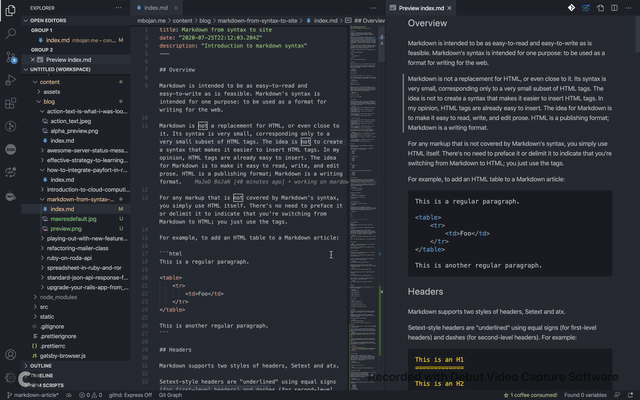Open preview group more actions ellipsis
The image size is (640, 400).
coord(629,8)
